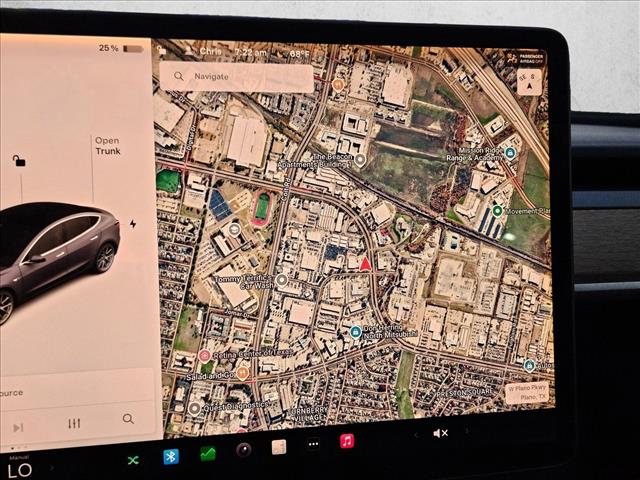Screen dimensions: 640x480
Task: Toggle the door lock padlock icon
Action: coord(19,160)
